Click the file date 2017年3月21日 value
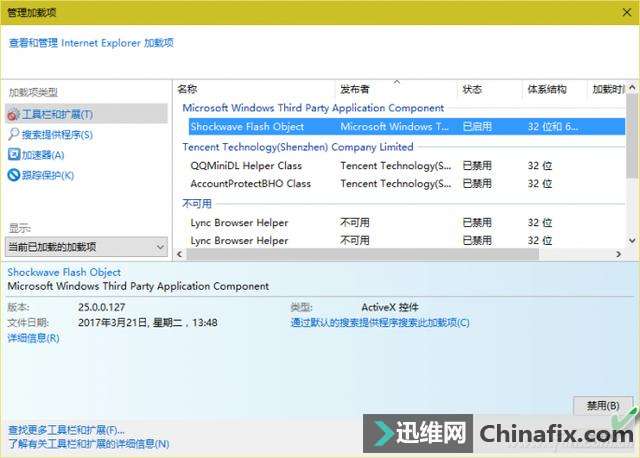The image size is (640, 458). tap(147, 322)
